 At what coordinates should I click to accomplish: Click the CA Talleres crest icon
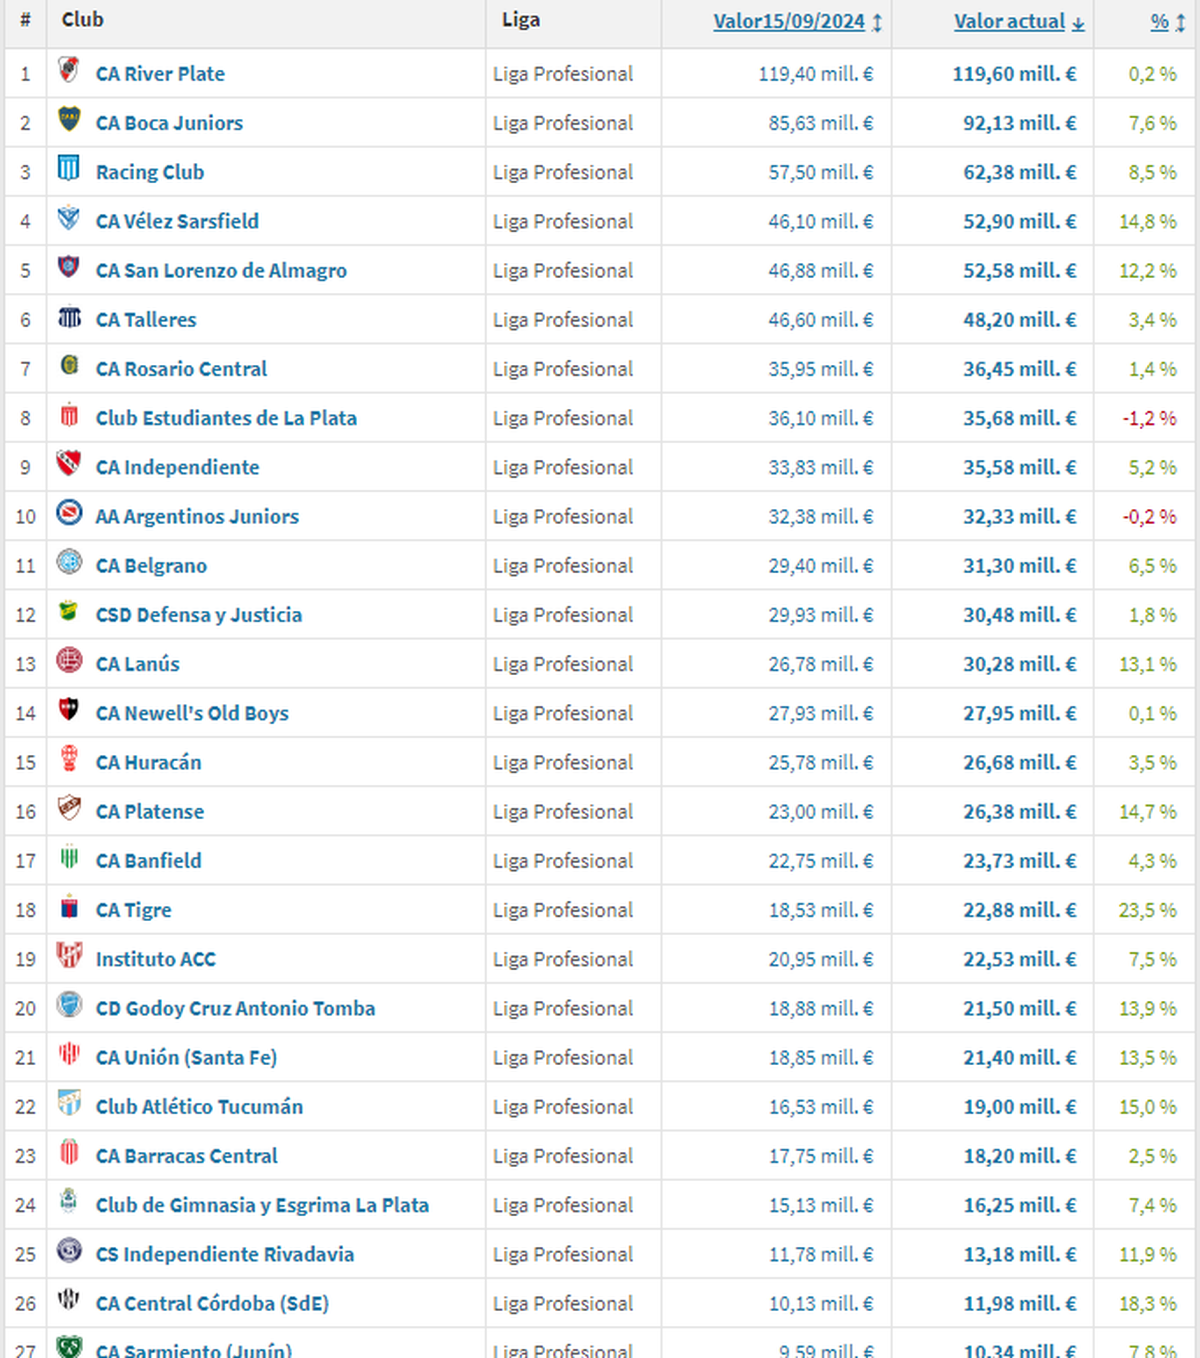coord(69,316)
